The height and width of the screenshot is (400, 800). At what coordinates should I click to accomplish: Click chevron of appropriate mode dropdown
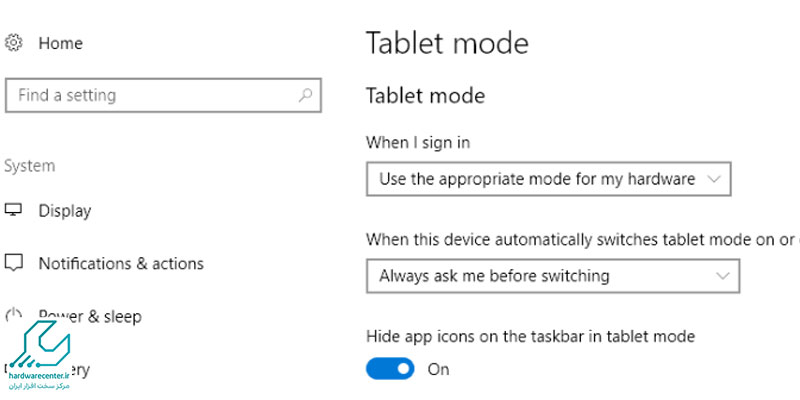713,179
